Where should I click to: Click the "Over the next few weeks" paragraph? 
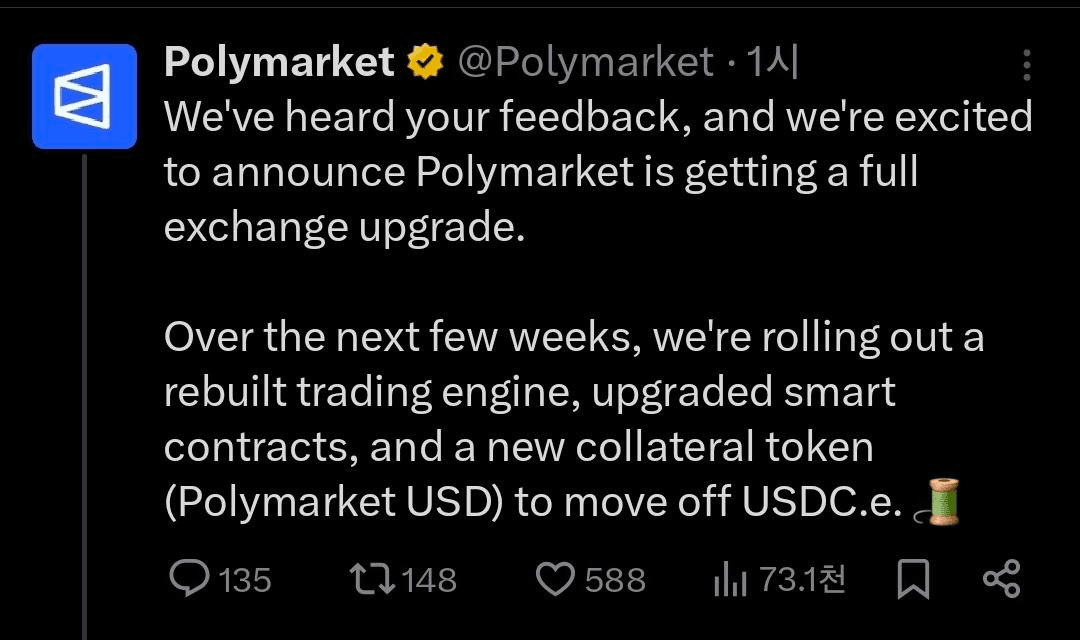pos(573,420)
